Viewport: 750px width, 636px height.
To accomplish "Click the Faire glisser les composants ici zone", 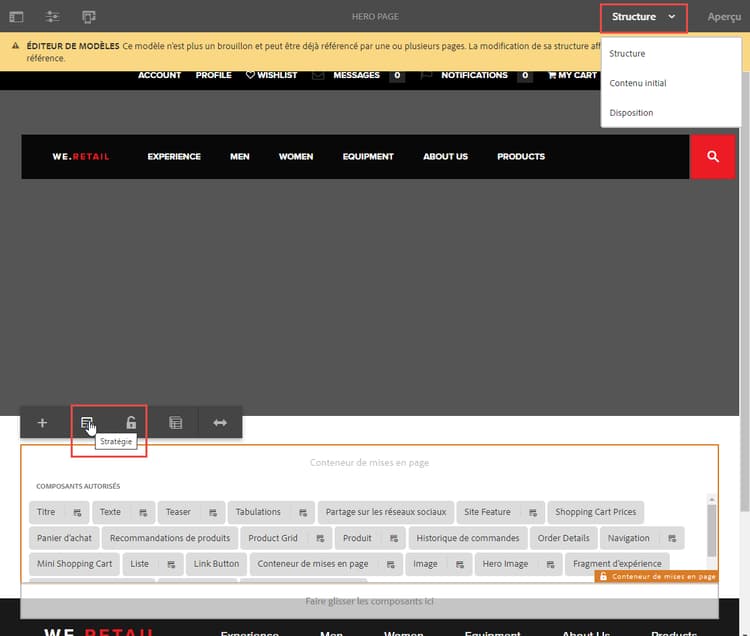I will (x=369, y=601).
